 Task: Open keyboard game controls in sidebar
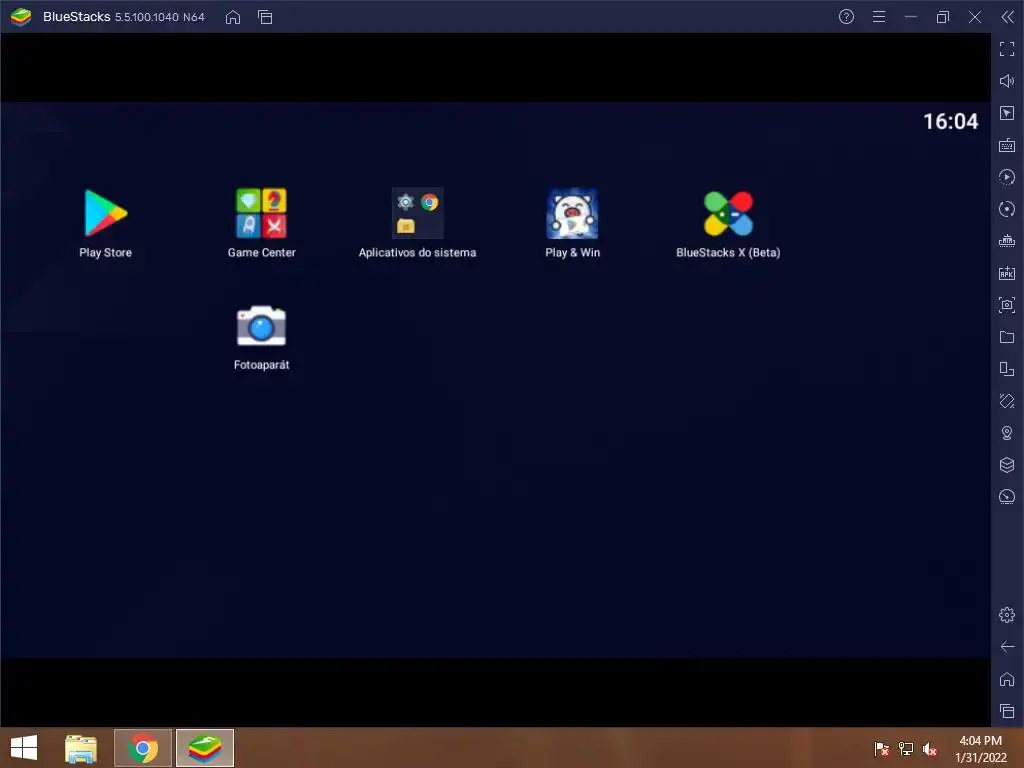[1007, 145]
